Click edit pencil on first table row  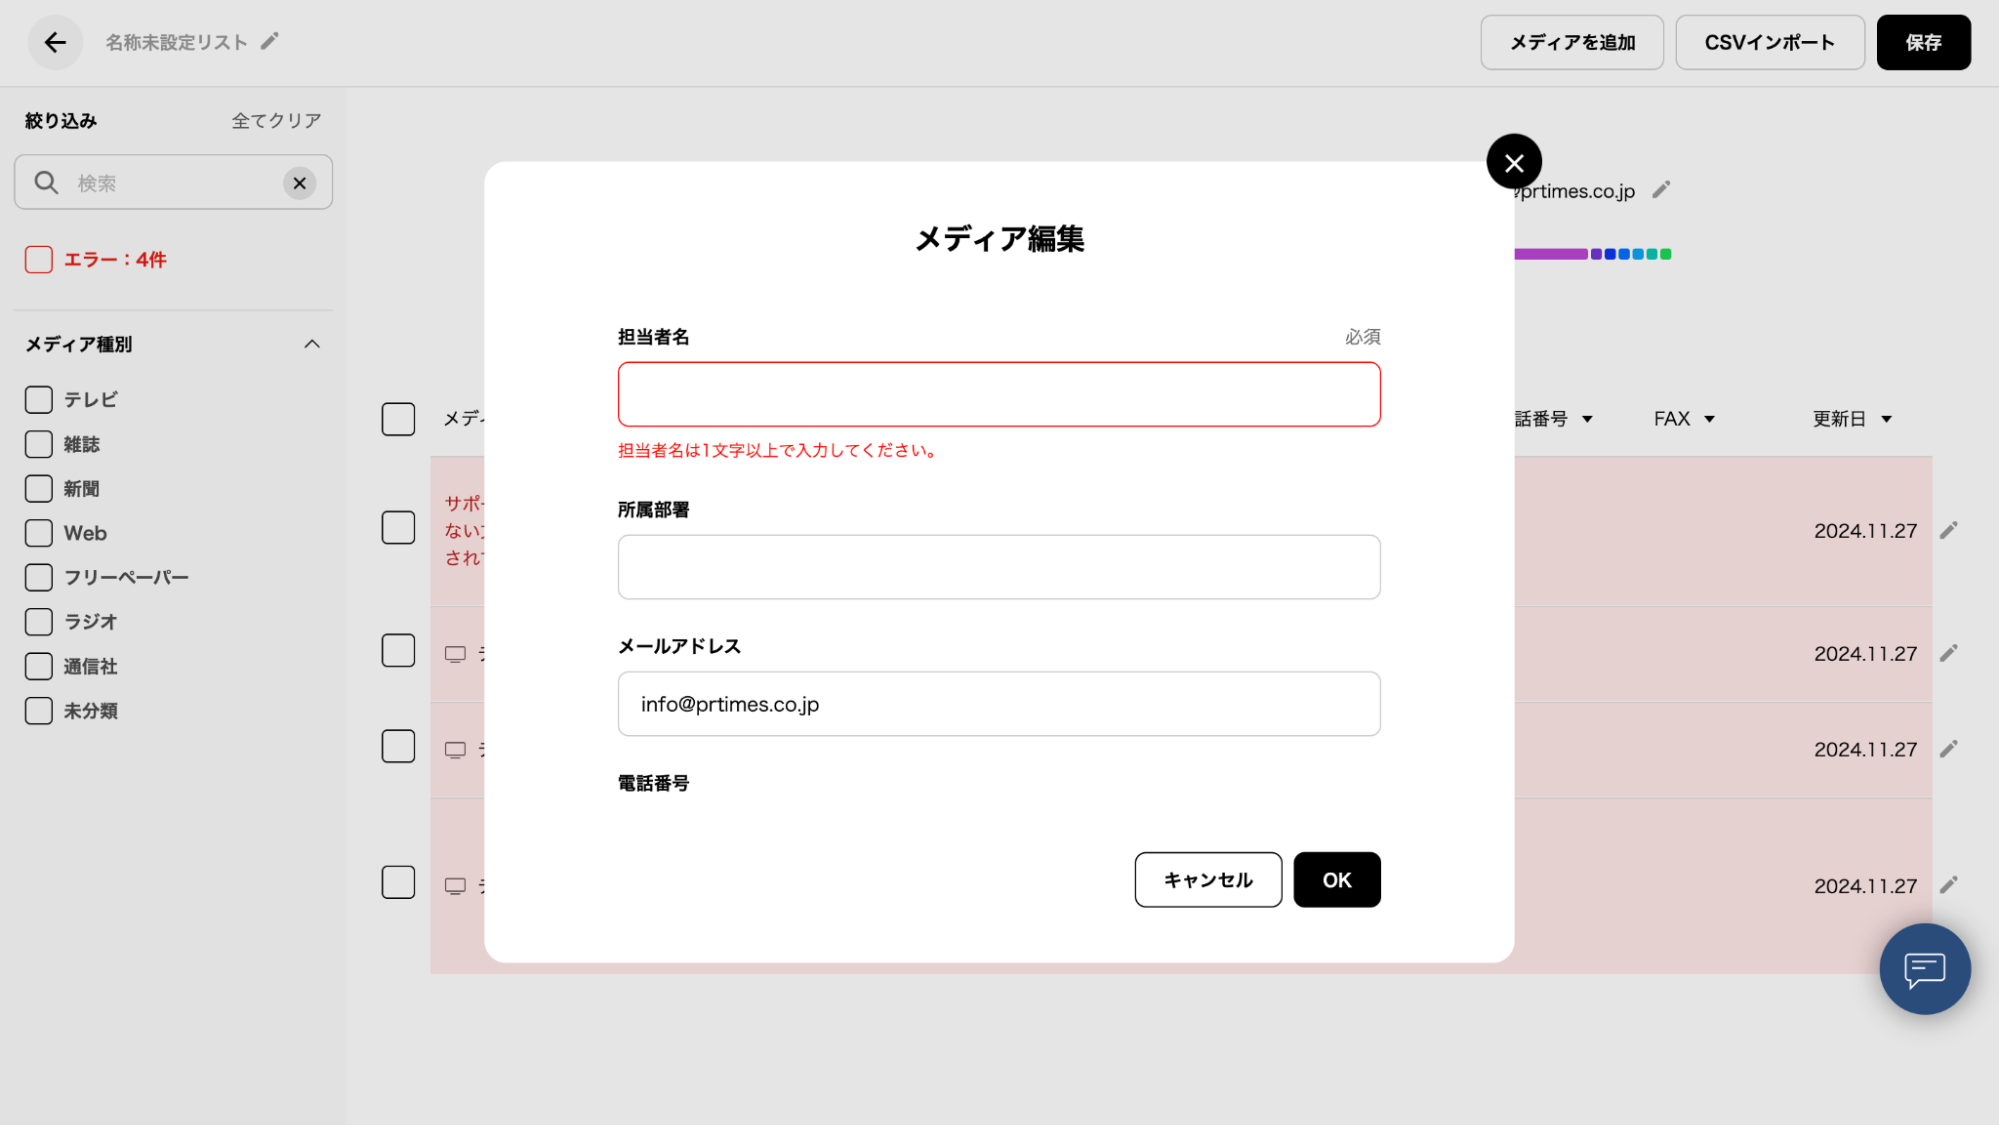pyautogui.click(x=1948, y=530)
